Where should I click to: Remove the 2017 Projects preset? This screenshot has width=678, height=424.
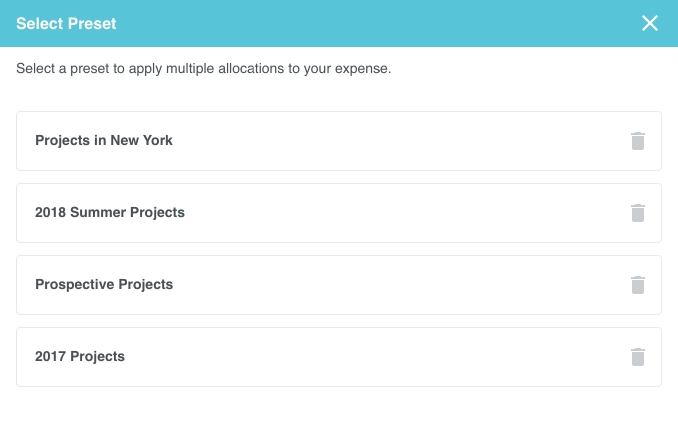(x=638, y=357)
